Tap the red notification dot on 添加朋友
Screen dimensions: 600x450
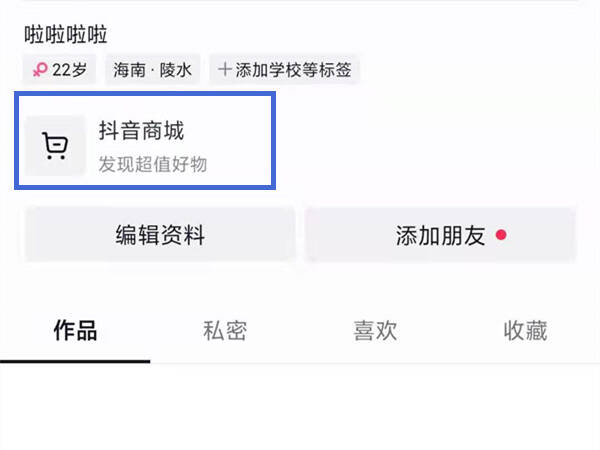tap(501, 234)
